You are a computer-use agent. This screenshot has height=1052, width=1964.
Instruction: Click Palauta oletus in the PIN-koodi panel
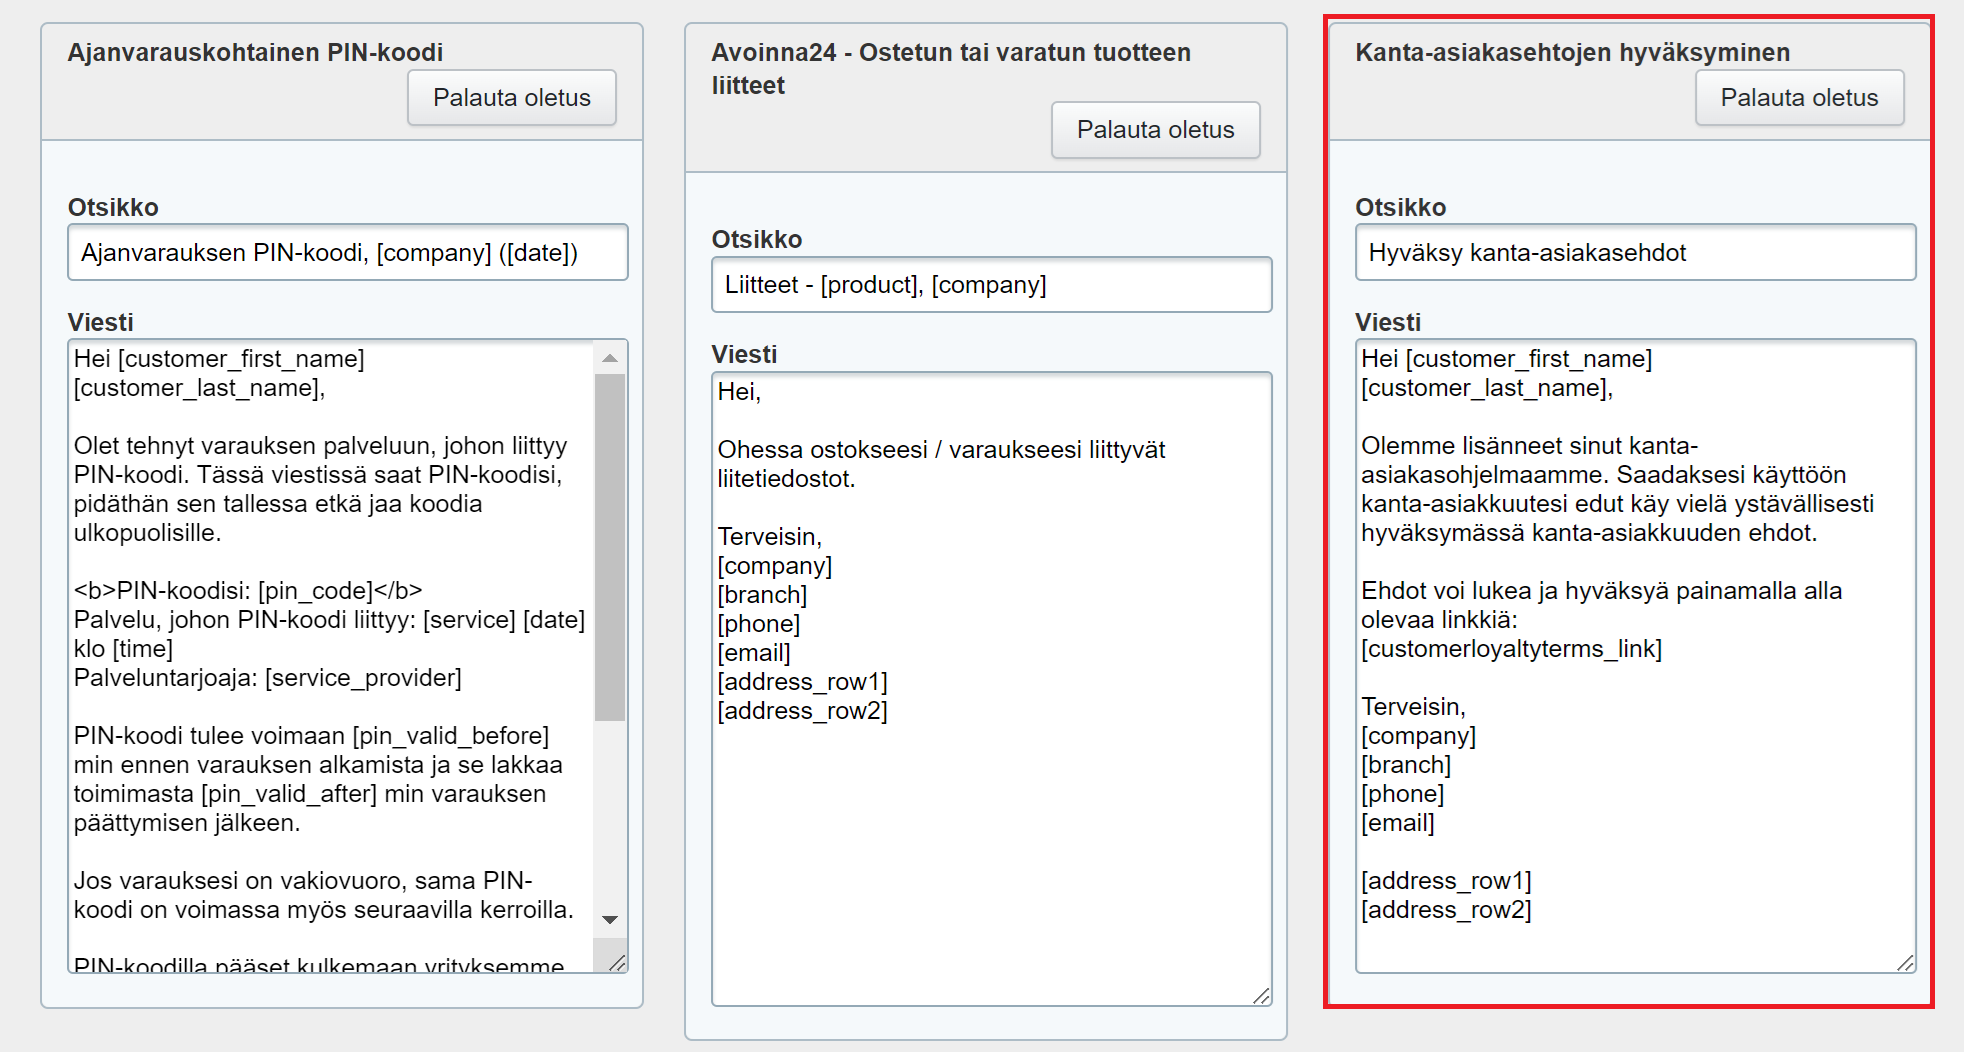pos(511,98)
